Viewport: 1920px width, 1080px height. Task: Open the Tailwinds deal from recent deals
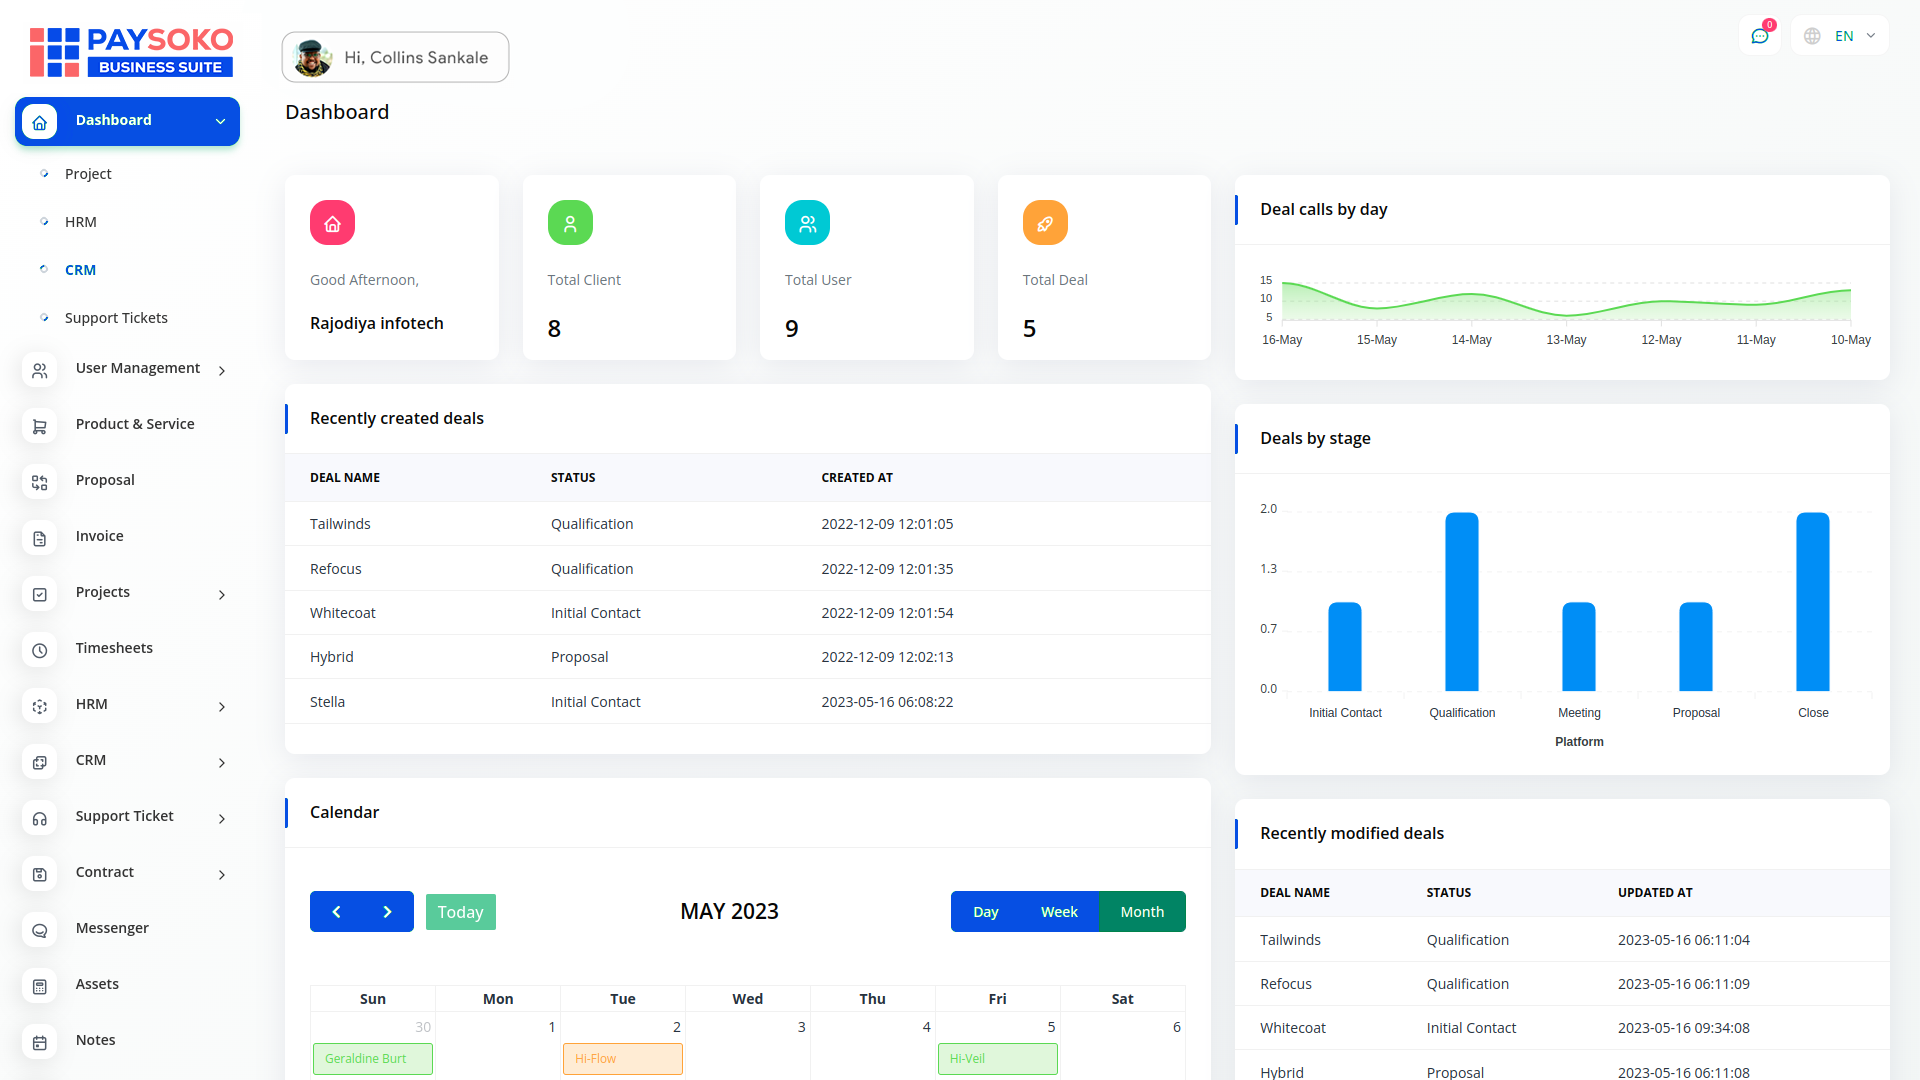[340, 523]
